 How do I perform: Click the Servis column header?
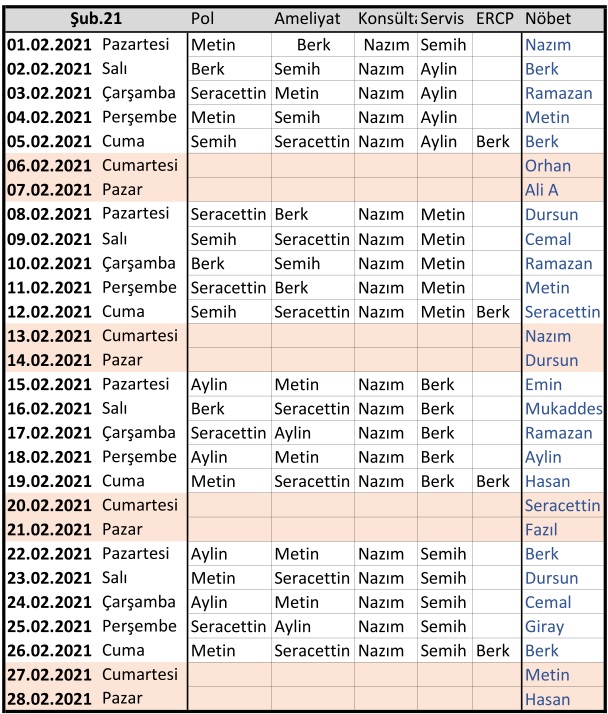pyautogui.click(x=442, y=19)
